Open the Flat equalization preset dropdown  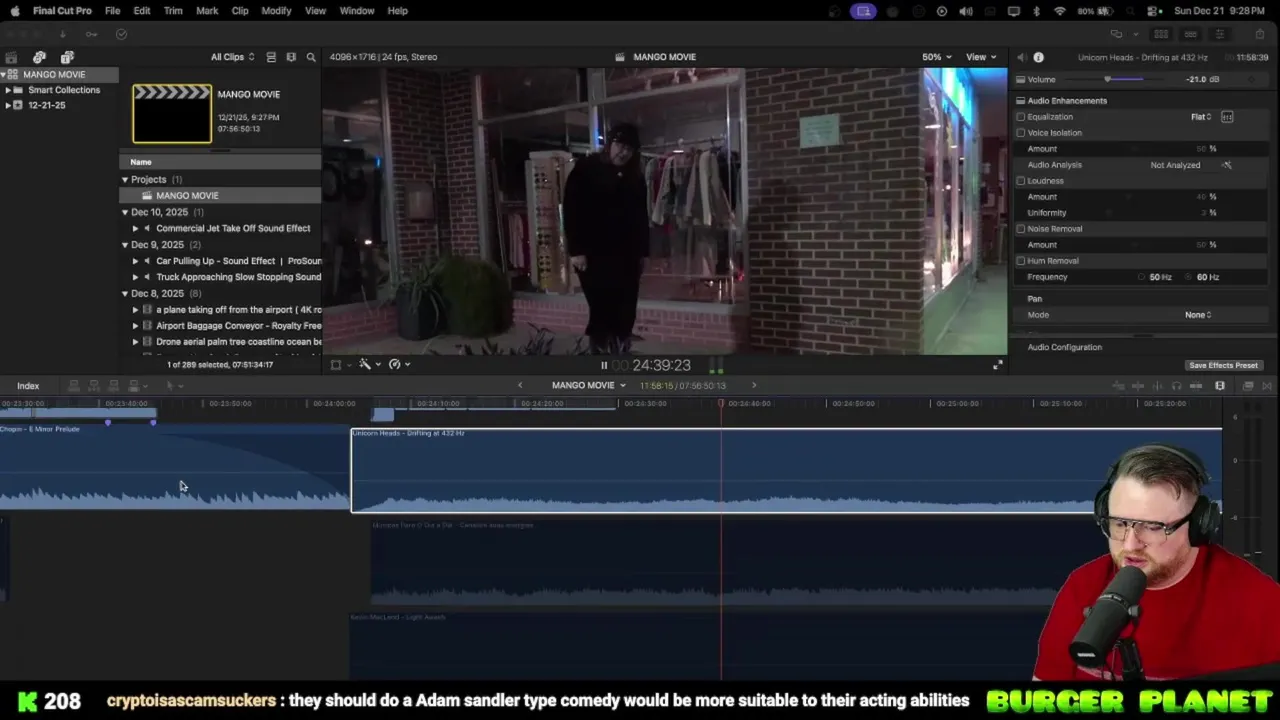(x=1201, y=117)
